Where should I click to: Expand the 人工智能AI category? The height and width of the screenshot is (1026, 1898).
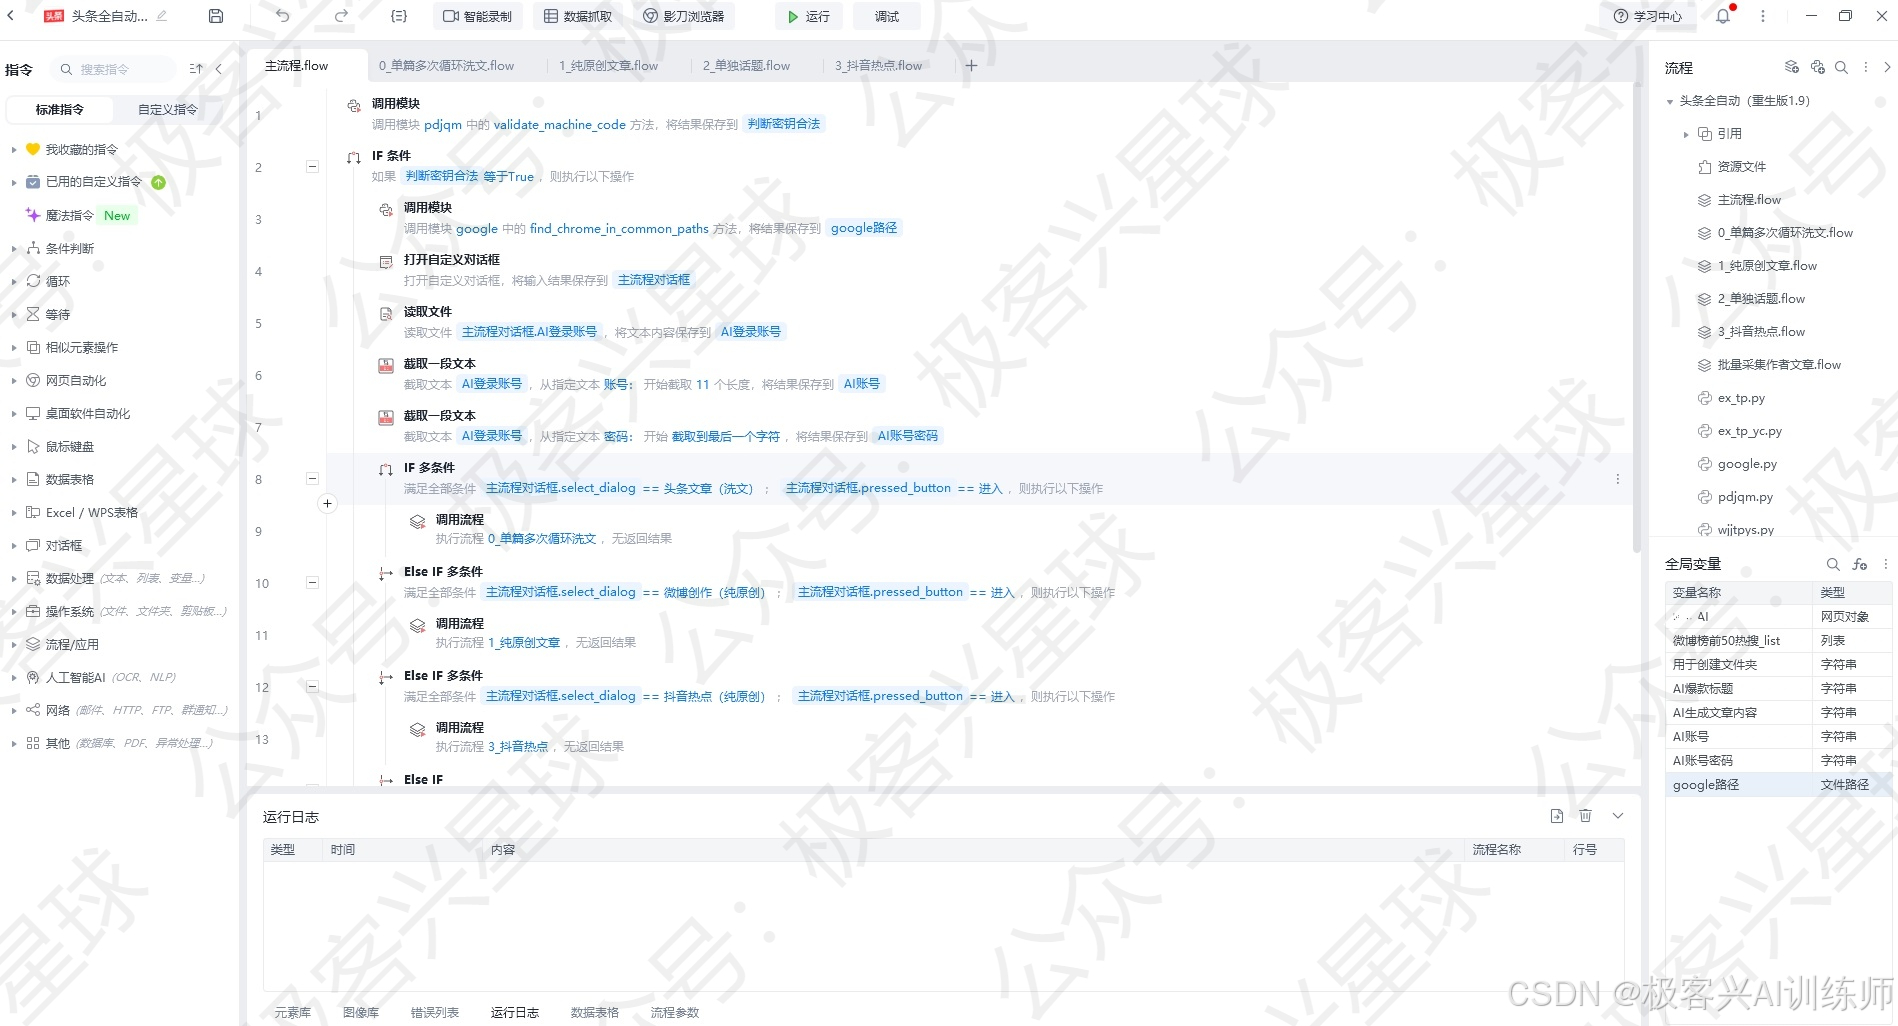point(14,677)
